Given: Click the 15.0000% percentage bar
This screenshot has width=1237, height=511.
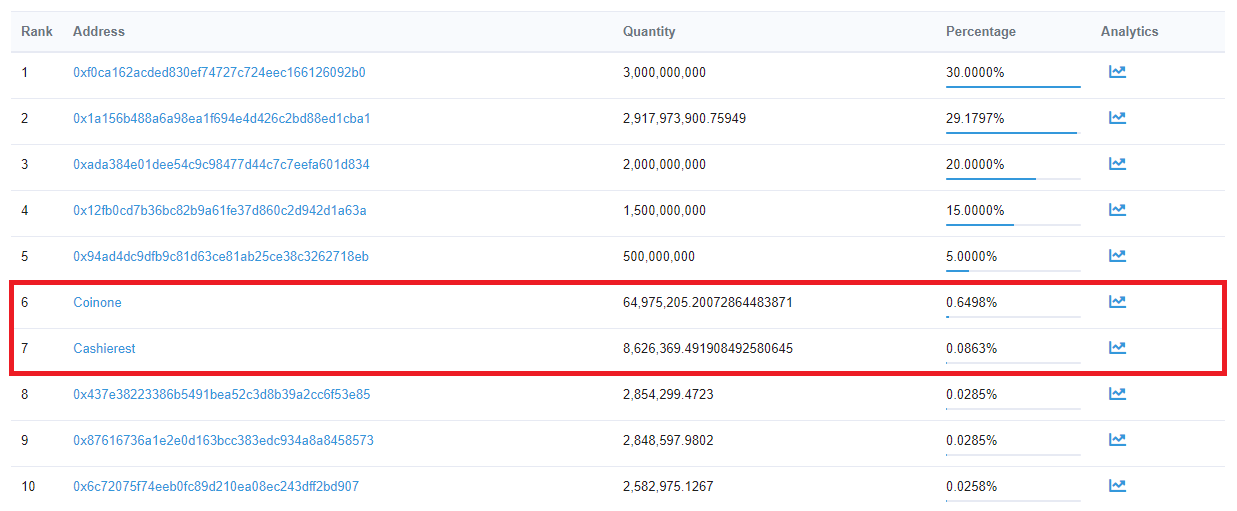Looking at the screenshot, I should [1013, 225].
